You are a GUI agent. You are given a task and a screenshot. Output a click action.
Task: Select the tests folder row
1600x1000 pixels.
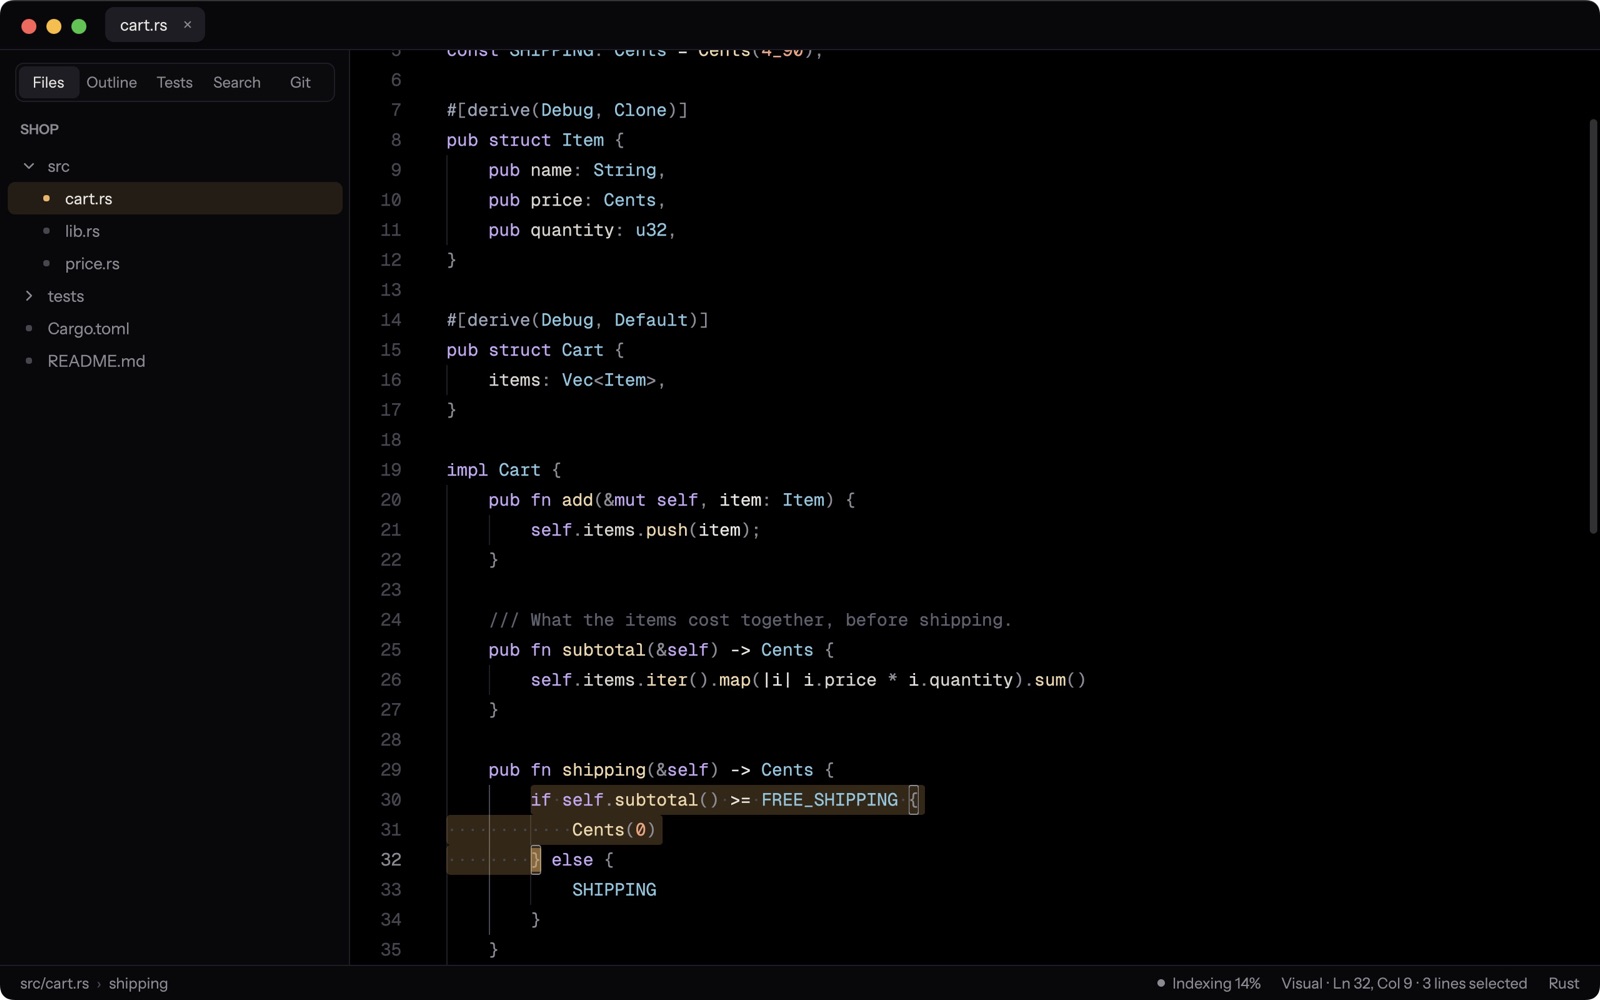point(175,296)
